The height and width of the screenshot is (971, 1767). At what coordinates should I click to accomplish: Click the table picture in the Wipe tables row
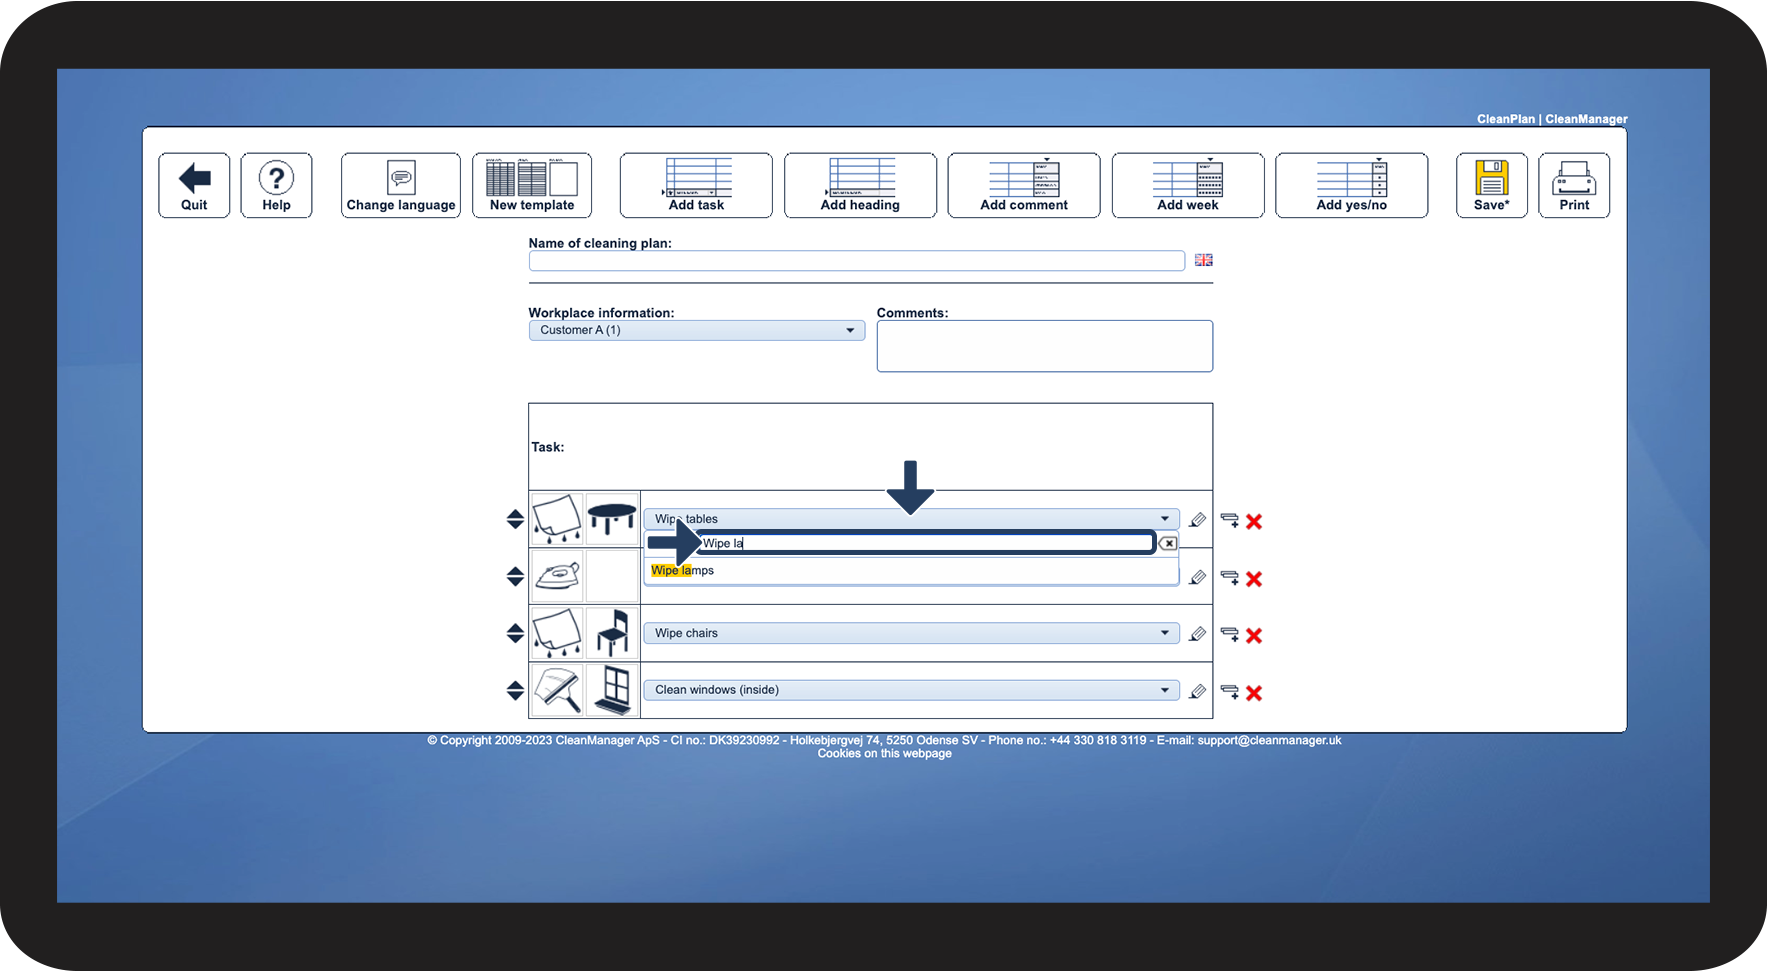(612, 519)
